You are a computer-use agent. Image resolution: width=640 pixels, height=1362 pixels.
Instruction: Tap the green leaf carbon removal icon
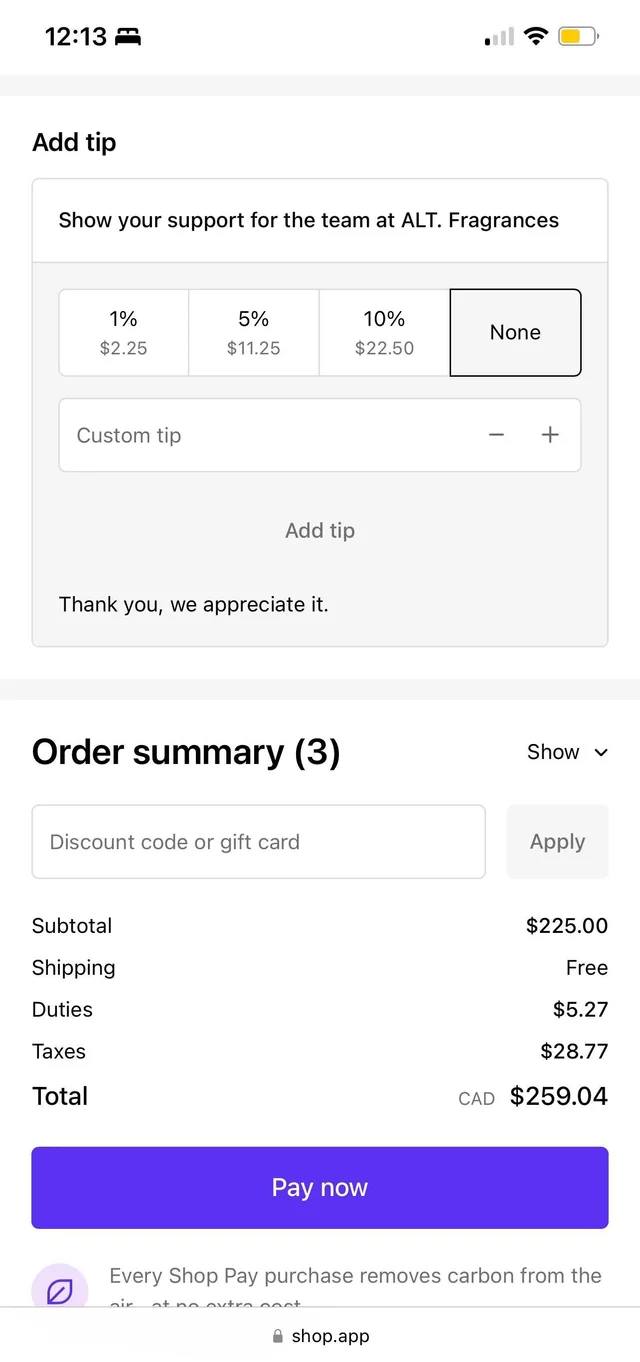point(60,1291)
